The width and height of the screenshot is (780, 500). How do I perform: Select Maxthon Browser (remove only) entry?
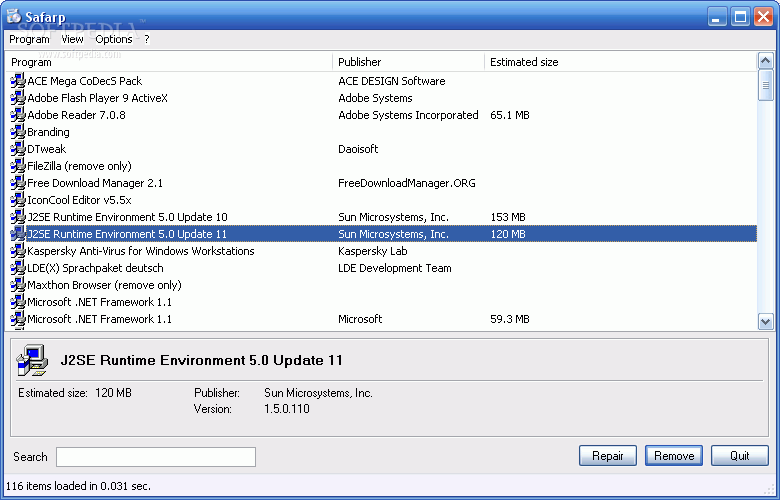[104, 285]
